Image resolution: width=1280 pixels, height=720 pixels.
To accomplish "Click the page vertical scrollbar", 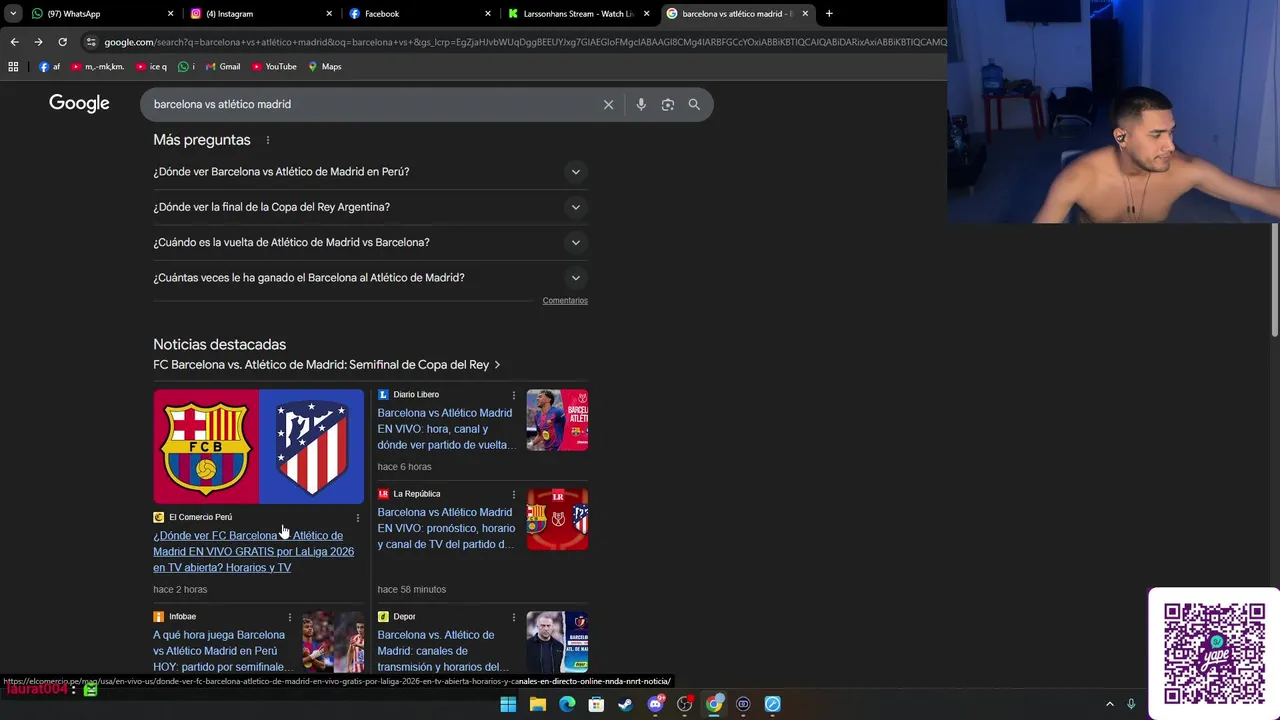I will coord(1274,279).
